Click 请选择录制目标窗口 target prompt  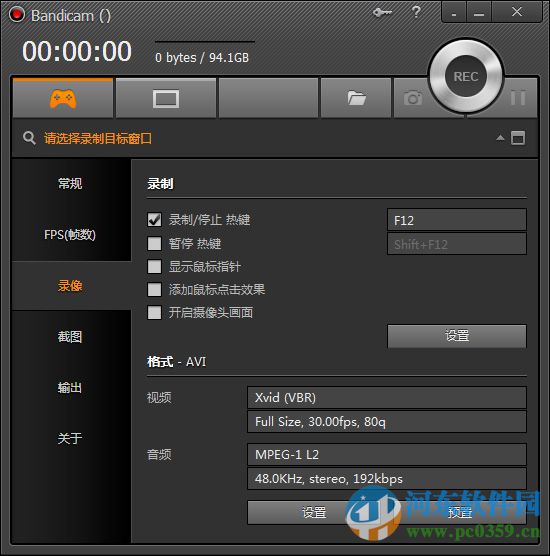coord(98,138)
